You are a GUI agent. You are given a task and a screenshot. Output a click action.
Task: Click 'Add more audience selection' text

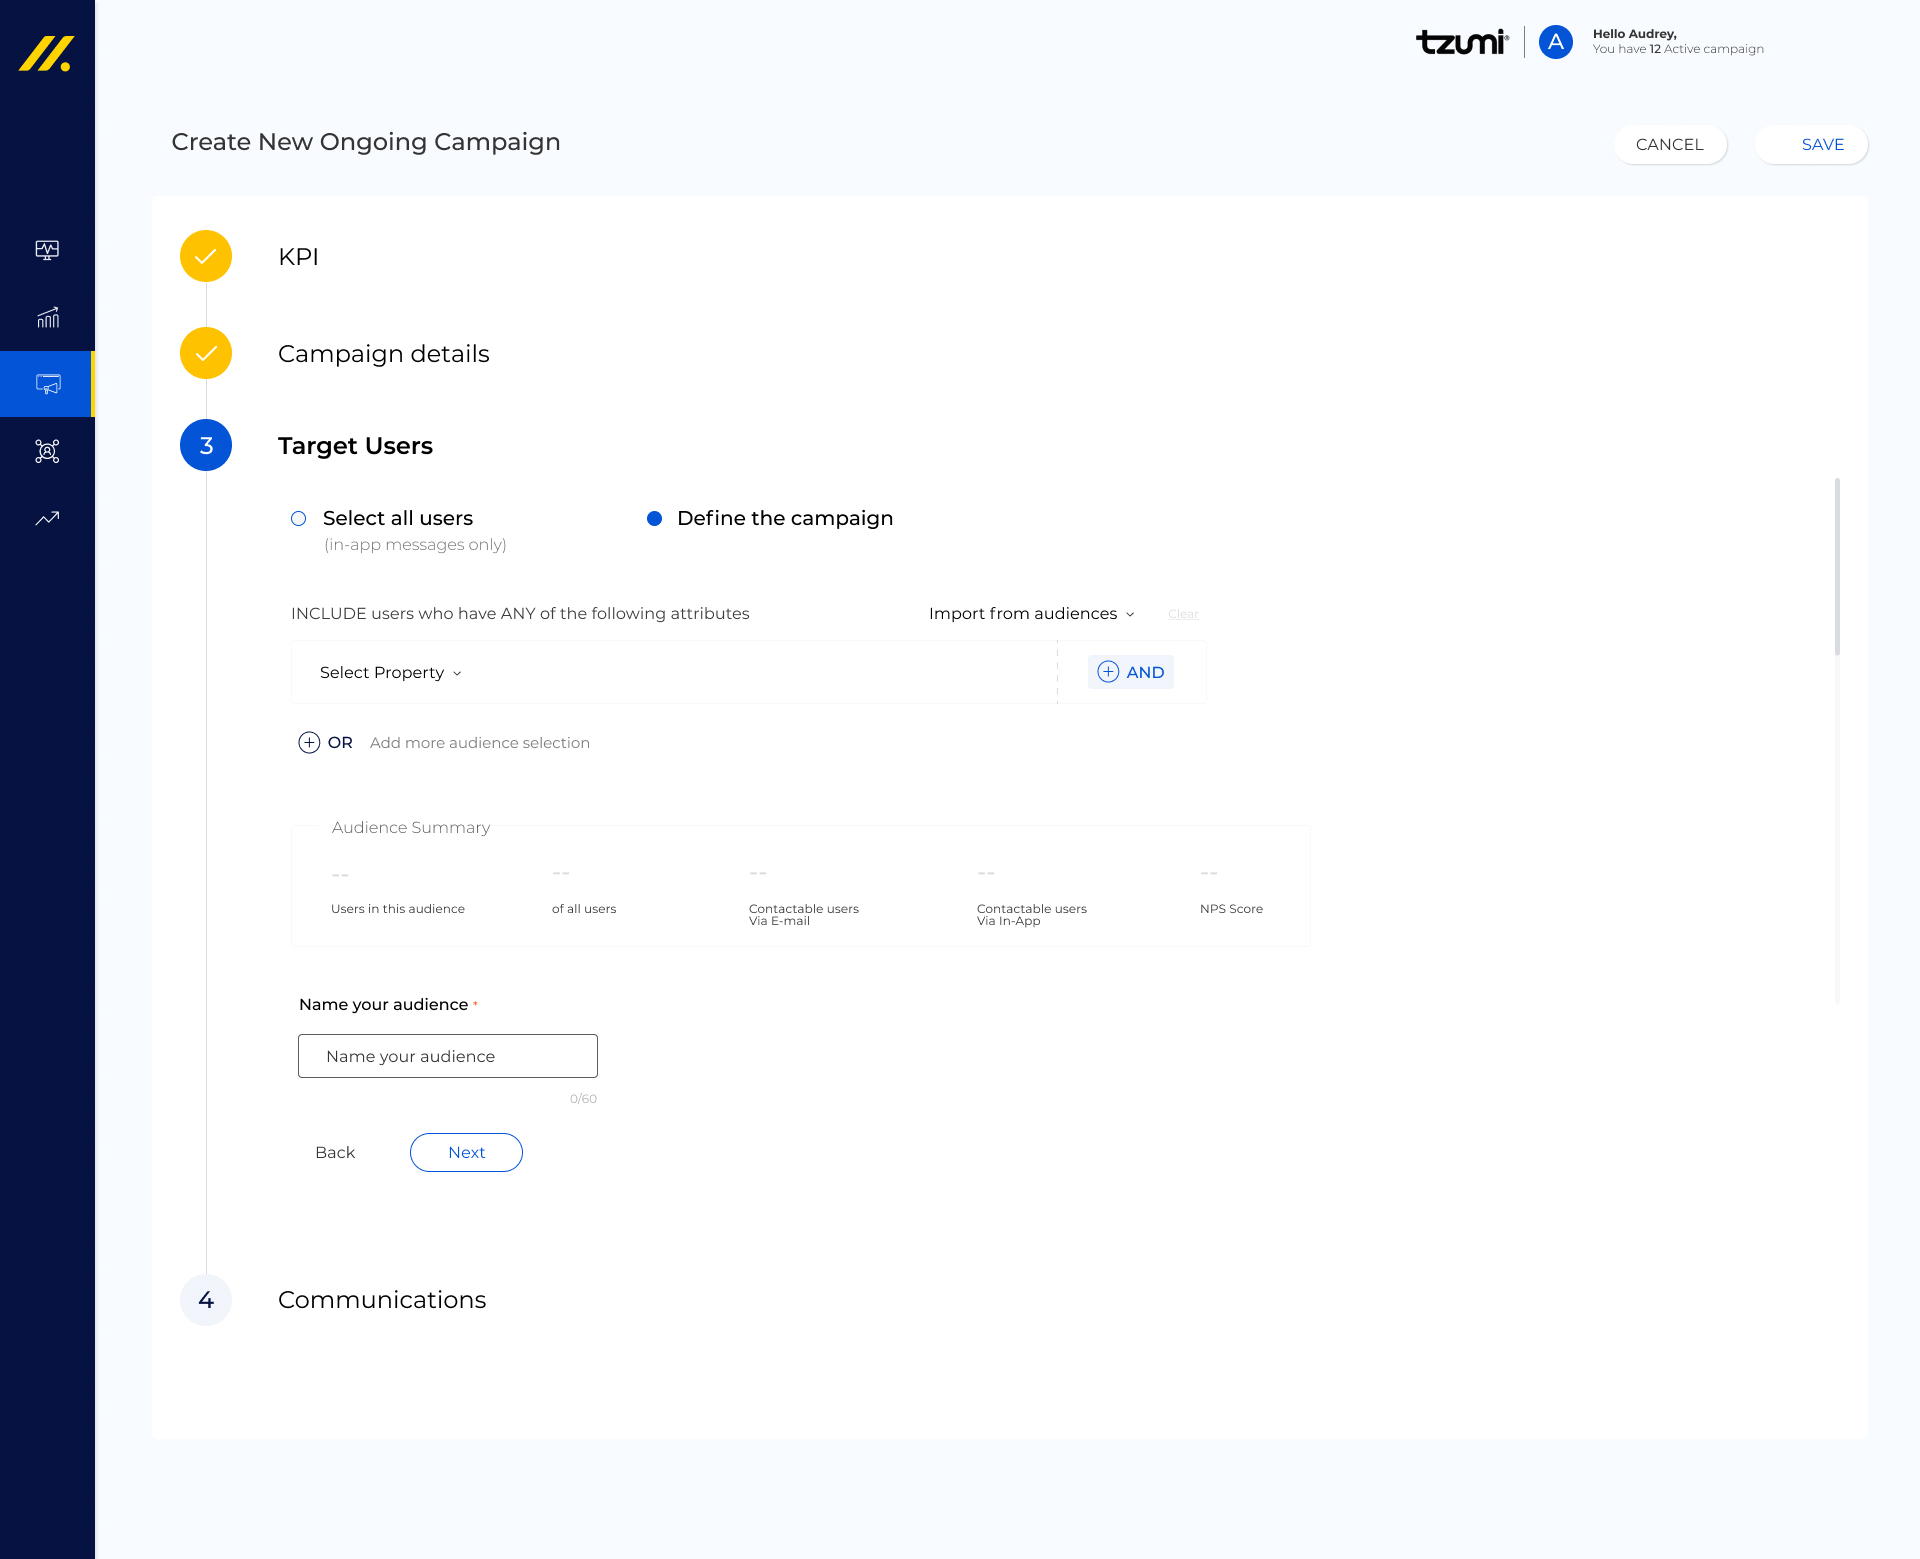(480, 743)
